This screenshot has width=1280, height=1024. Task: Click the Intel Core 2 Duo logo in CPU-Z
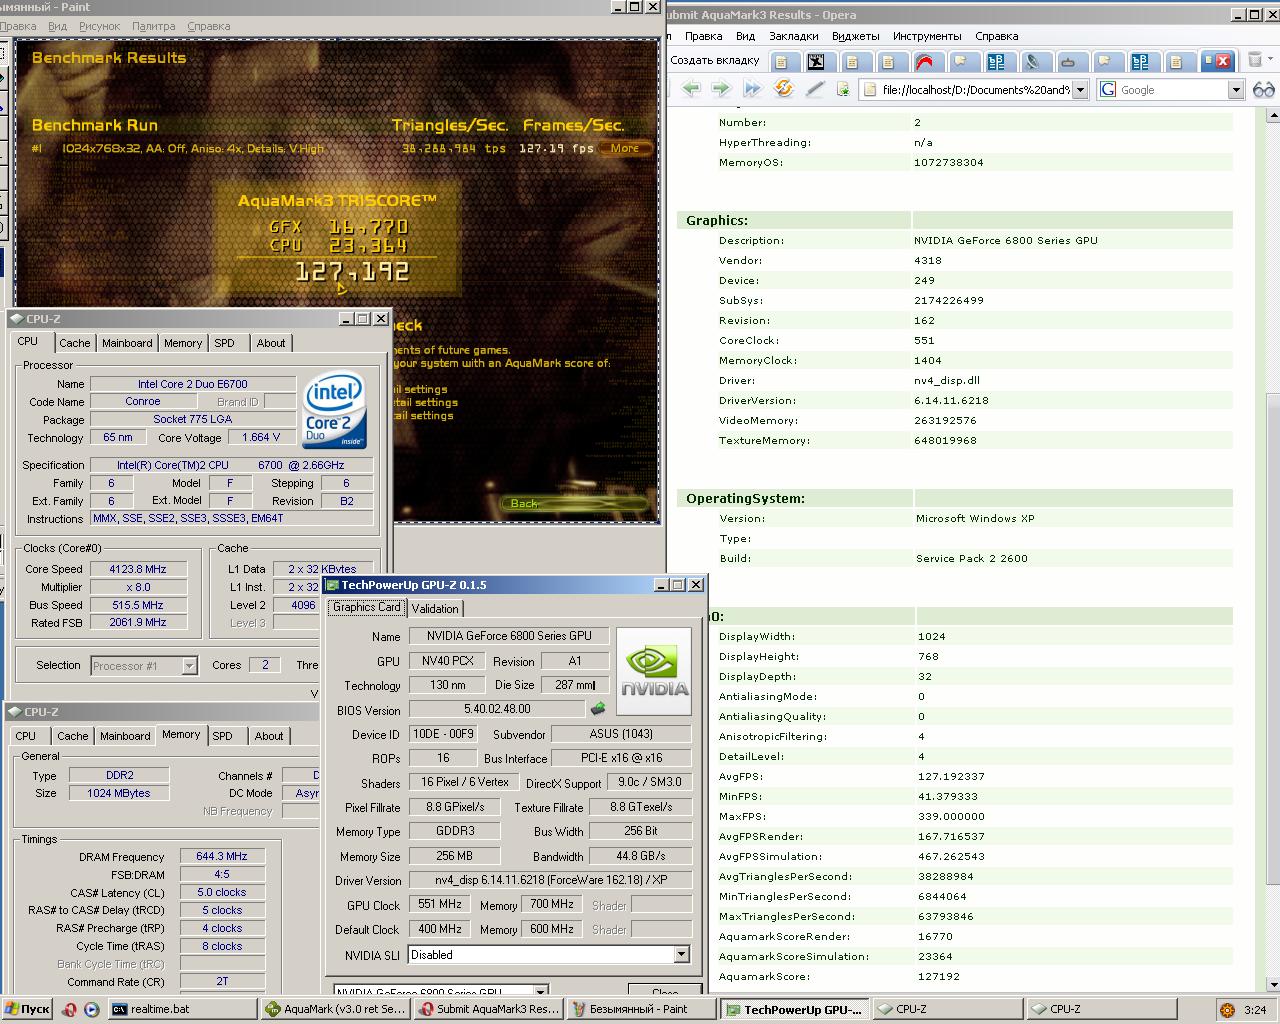334,411
